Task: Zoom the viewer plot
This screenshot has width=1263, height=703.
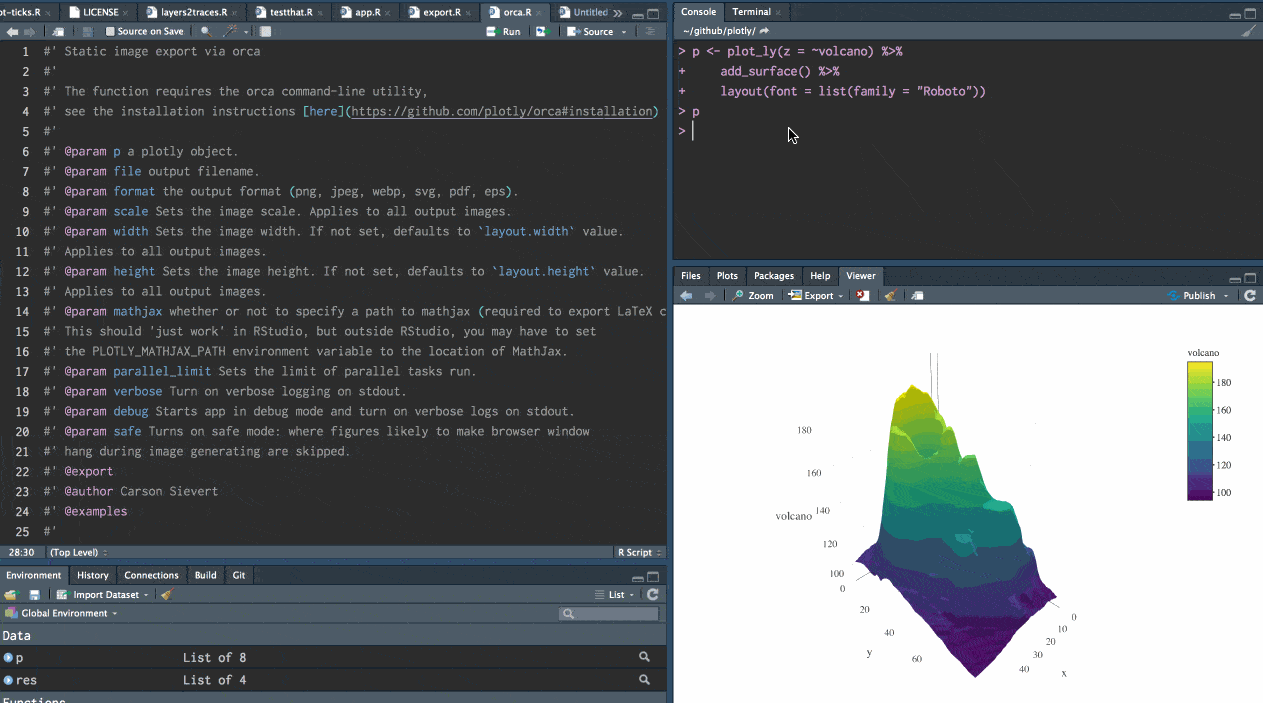Action: coord(753,296)
